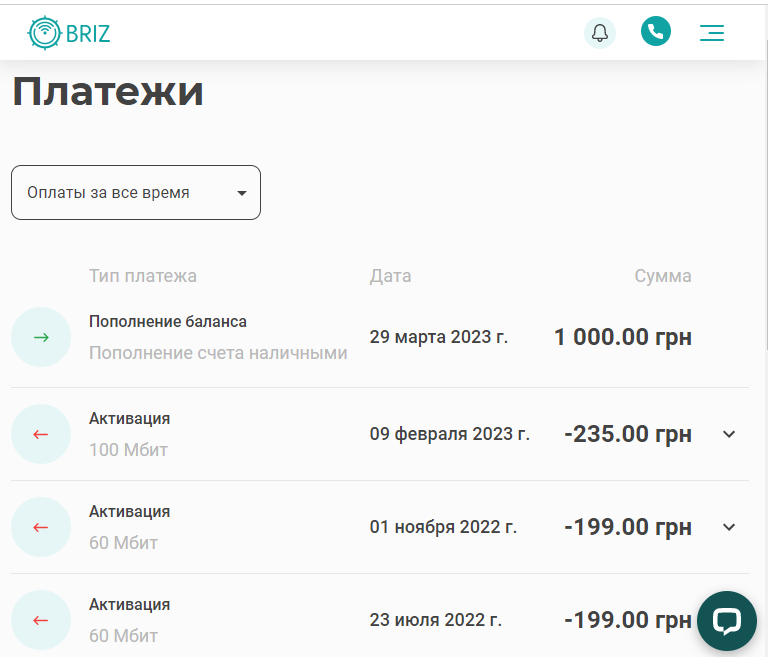The width and height of the screenshot is (768, 657).
Task: Click green arrow icon for balance top-up
Action: (41, 337)
